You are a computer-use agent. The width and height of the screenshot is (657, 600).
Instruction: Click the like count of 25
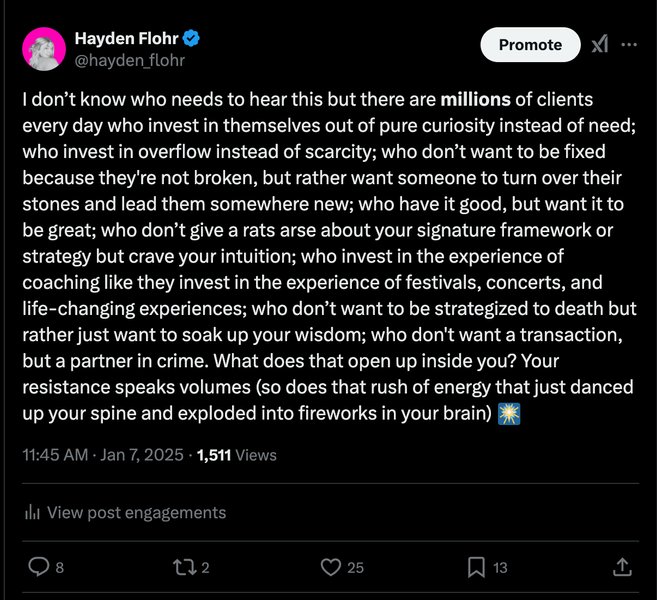point(355,567)
